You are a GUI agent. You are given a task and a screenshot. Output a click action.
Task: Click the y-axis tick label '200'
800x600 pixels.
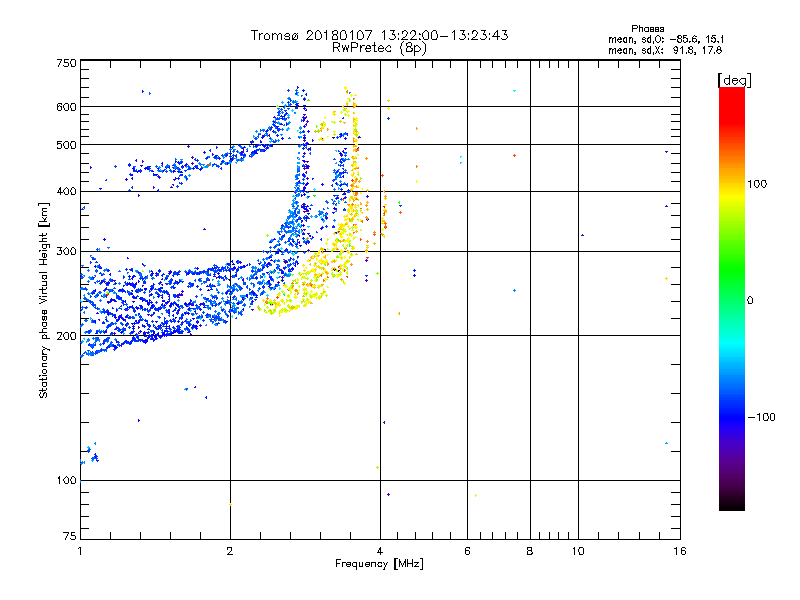67,336
